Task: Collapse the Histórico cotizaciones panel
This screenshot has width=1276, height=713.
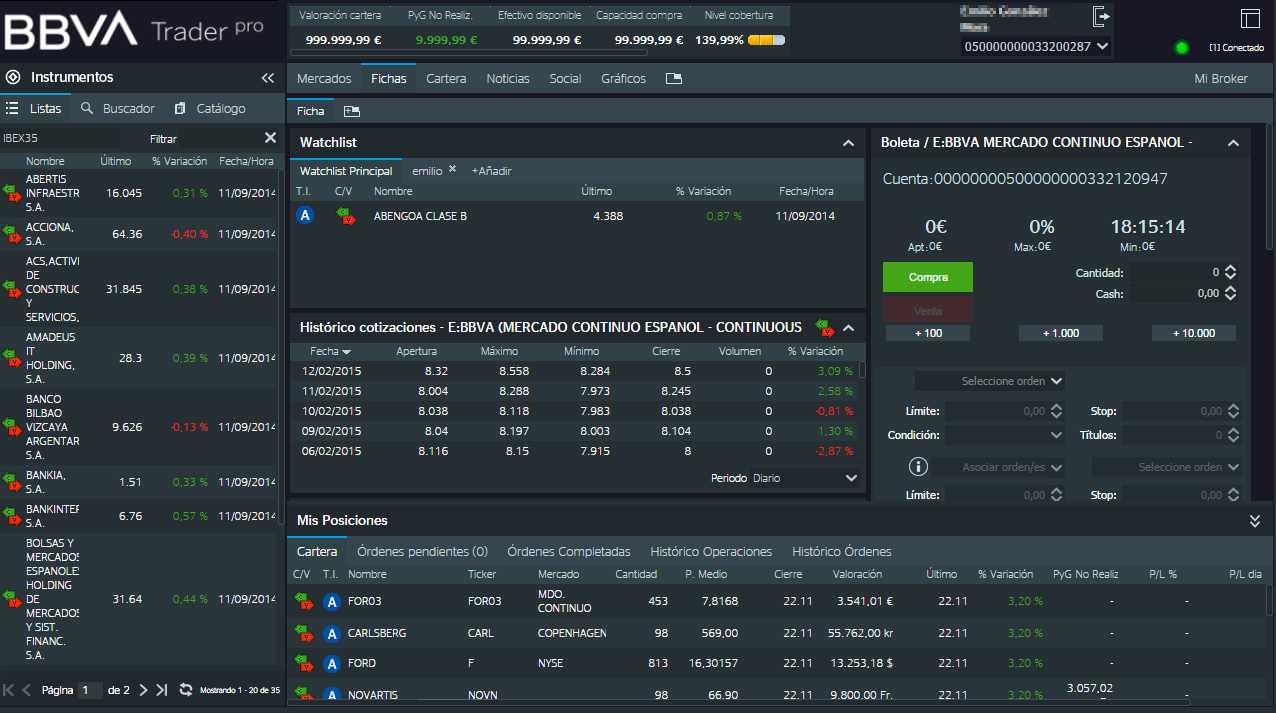Action: point(848,327)
